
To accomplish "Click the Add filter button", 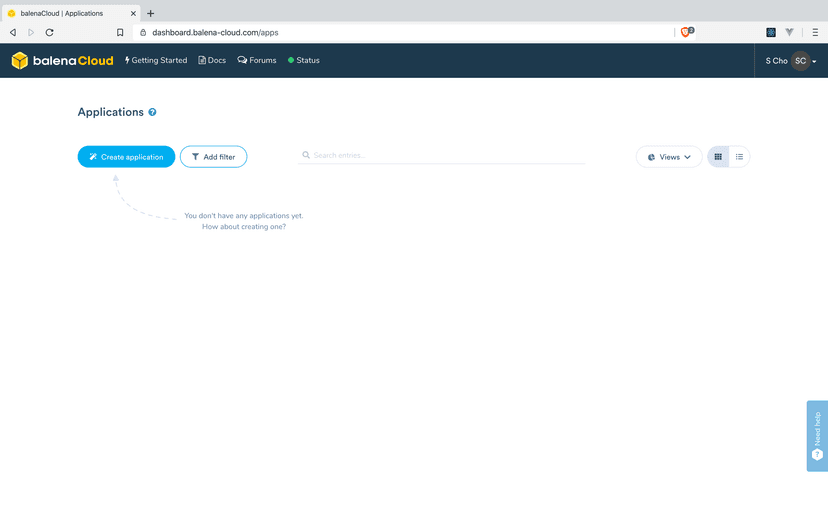I will coord(213,157).
